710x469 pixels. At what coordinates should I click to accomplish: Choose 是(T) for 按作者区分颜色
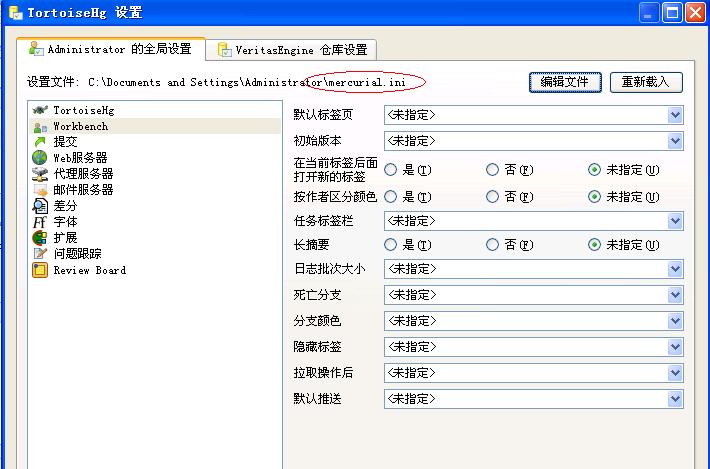(x=391, y=196)
